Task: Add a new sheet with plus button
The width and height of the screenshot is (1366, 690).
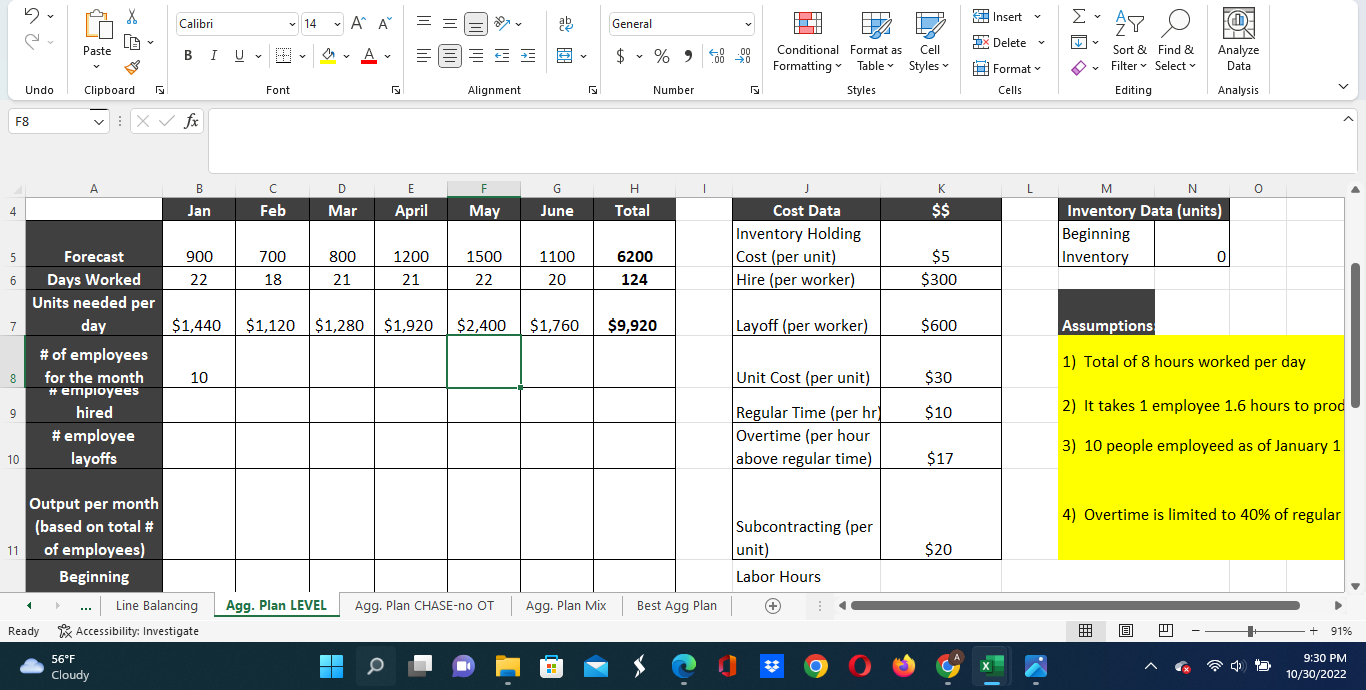Action: pos(772,606)
